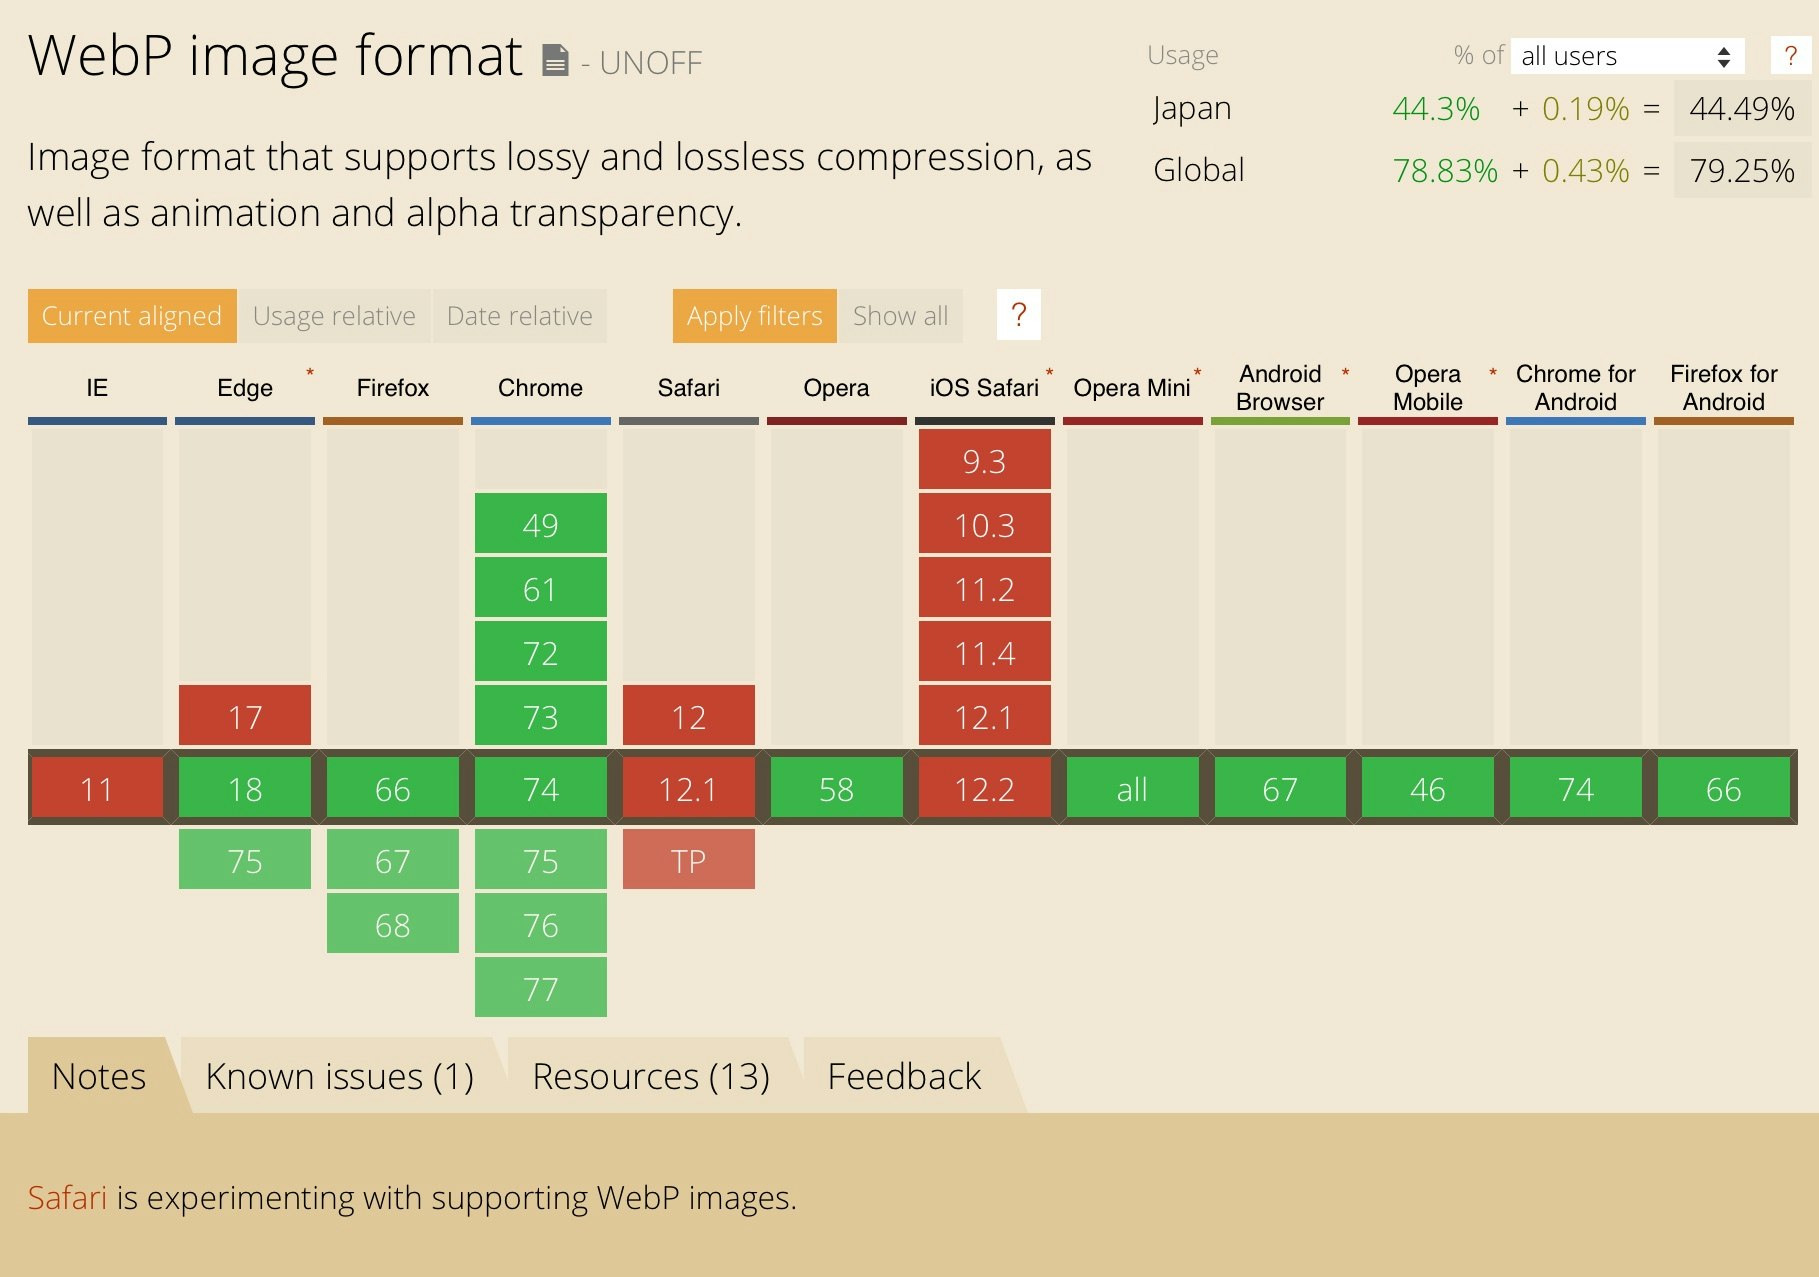Viewport: 1819px width, 1277px height.
Task: Open the all users dropdown
Action: click(x=1625, y=57)
